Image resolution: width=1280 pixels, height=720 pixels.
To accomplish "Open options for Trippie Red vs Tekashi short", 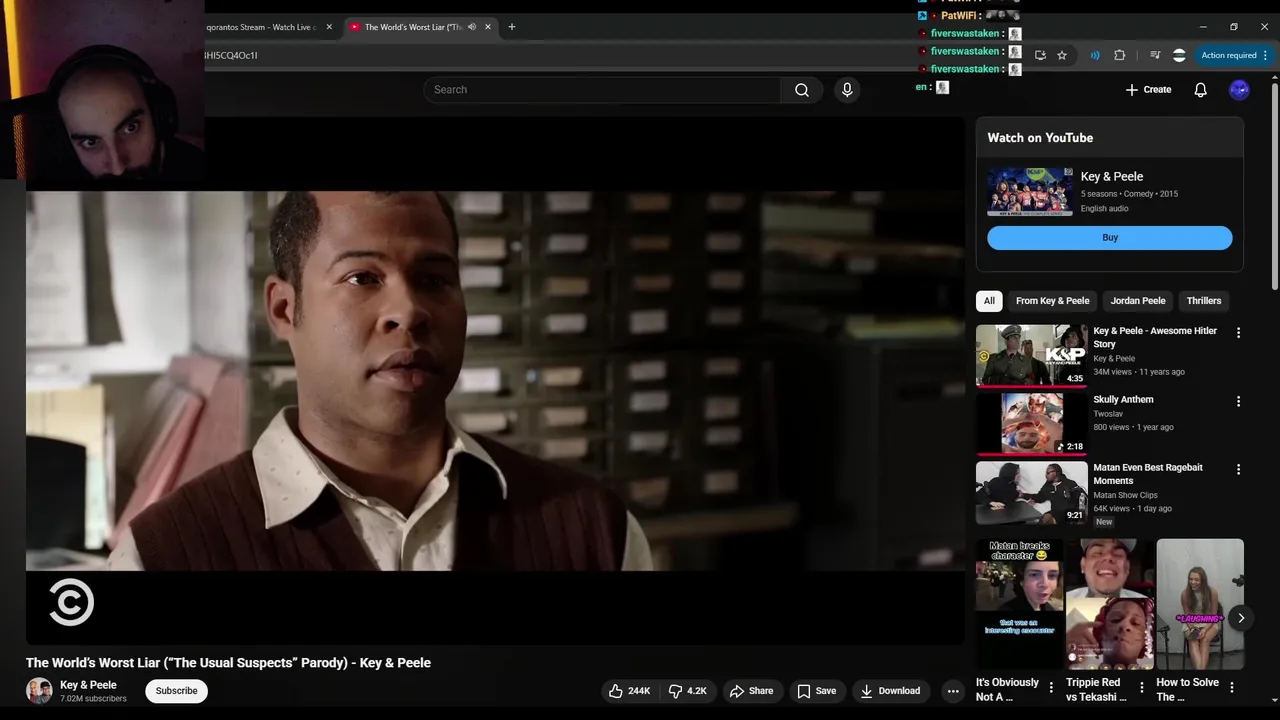I will click(x=1142, y=687).
